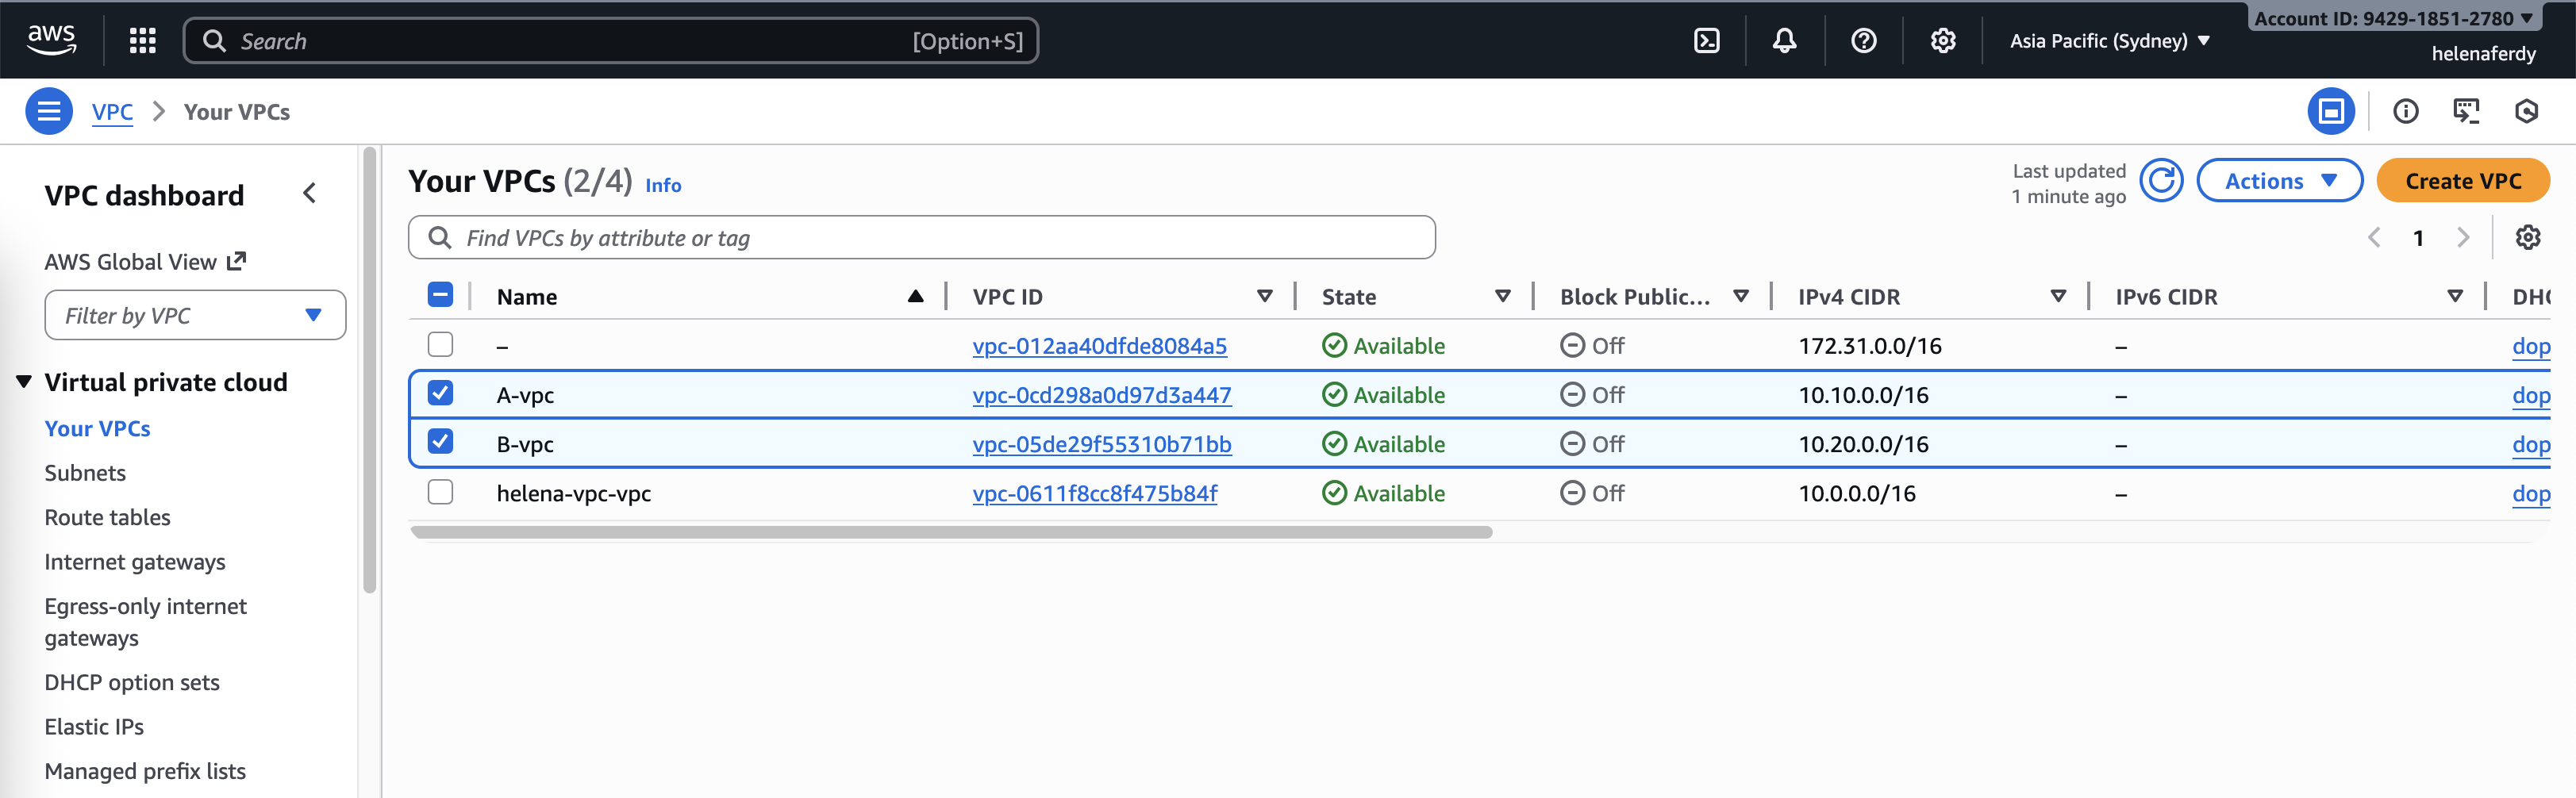The width and height of the screenshot is (2576, 798).
Task: Open the AWS services grid menu
Action: [143, 41]
